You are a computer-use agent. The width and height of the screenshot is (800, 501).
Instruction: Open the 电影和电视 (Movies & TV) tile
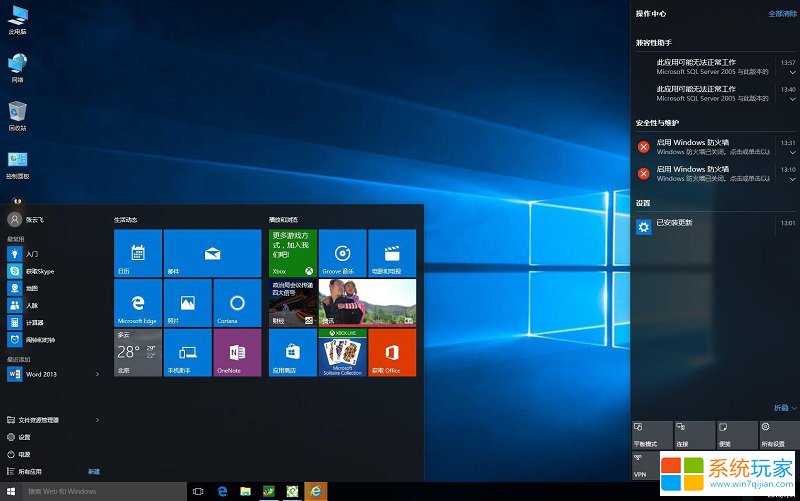(392, 253)
